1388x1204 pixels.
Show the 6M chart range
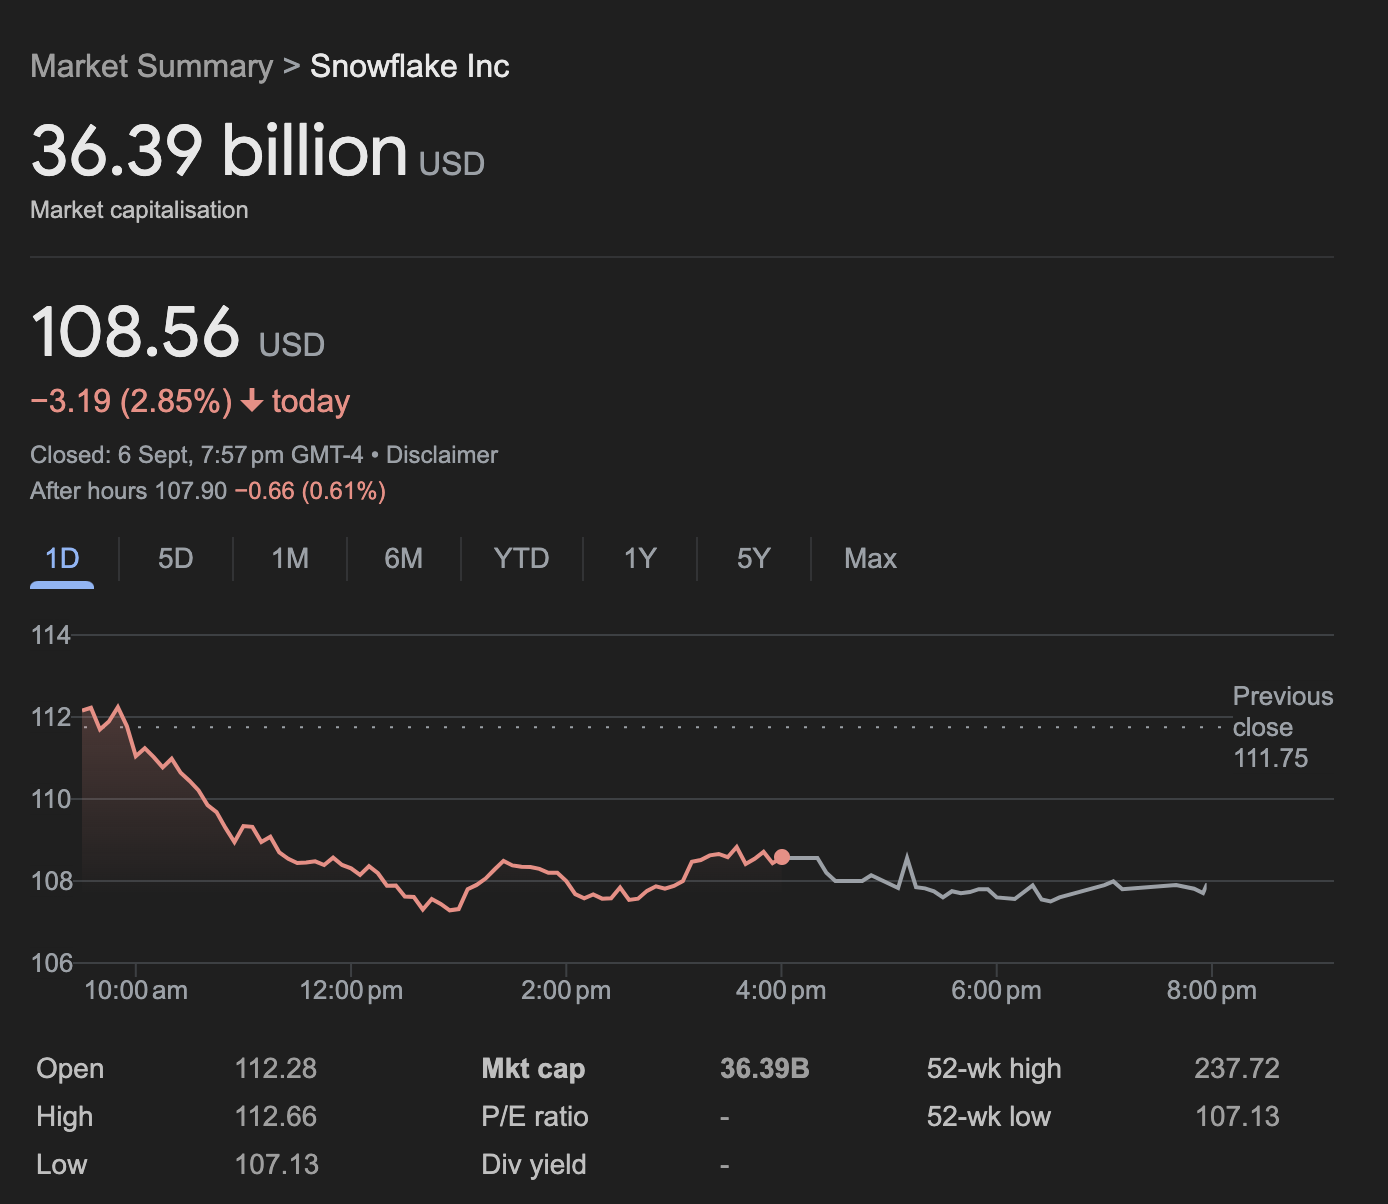(404, 558)
